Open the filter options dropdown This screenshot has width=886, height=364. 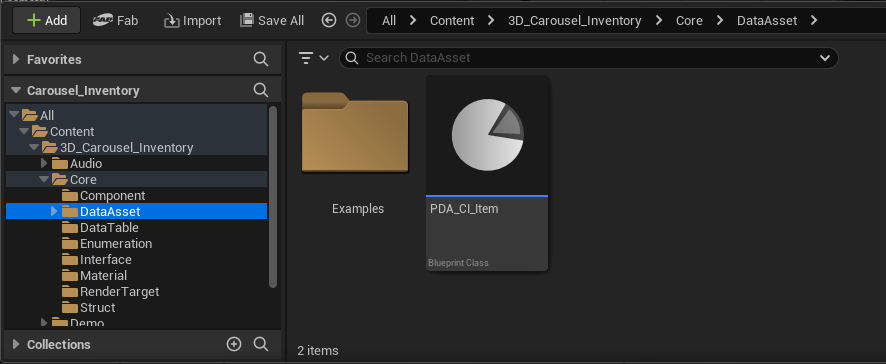click(314, 58)
